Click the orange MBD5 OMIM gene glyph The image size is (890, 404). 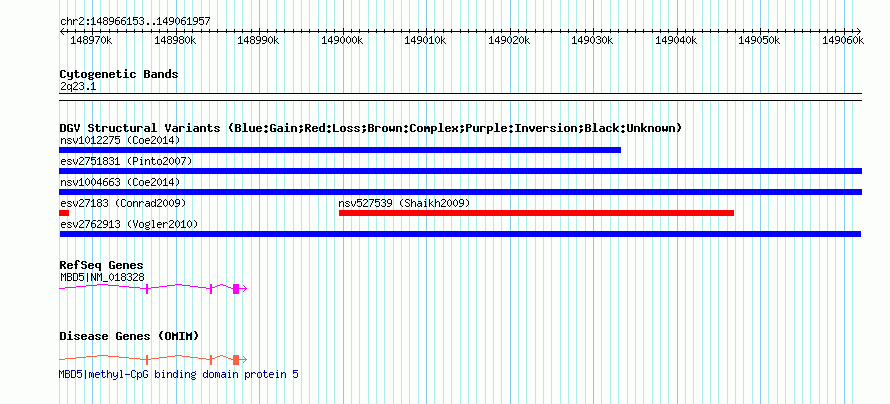tap(153, 359)
